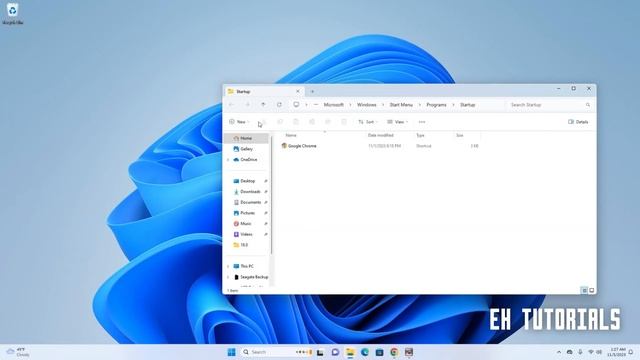
Task: Open the View dropdown
Action: 397,122
